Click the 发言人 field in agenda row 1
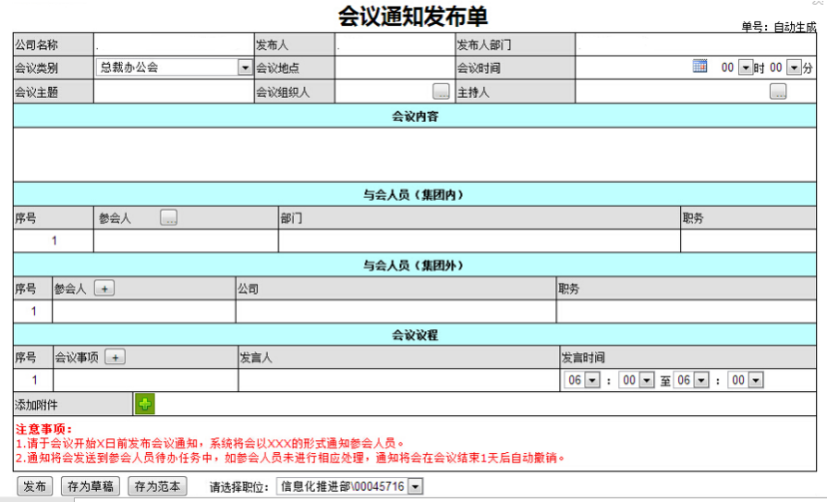The width and height of the screenshot is (827, 502). click(398, 380)
